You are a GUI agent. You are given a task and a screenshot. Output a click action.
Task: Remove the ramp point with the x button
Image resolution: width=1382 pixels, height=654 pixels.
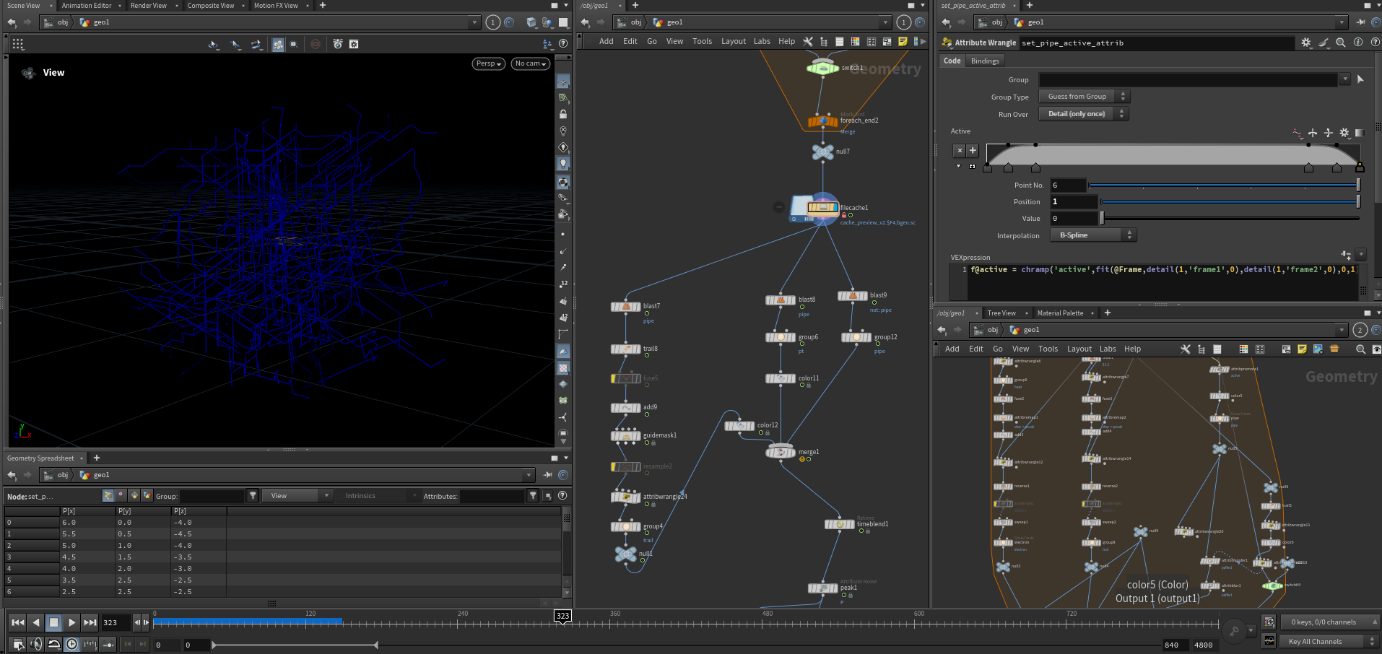(x=959, y=150)
